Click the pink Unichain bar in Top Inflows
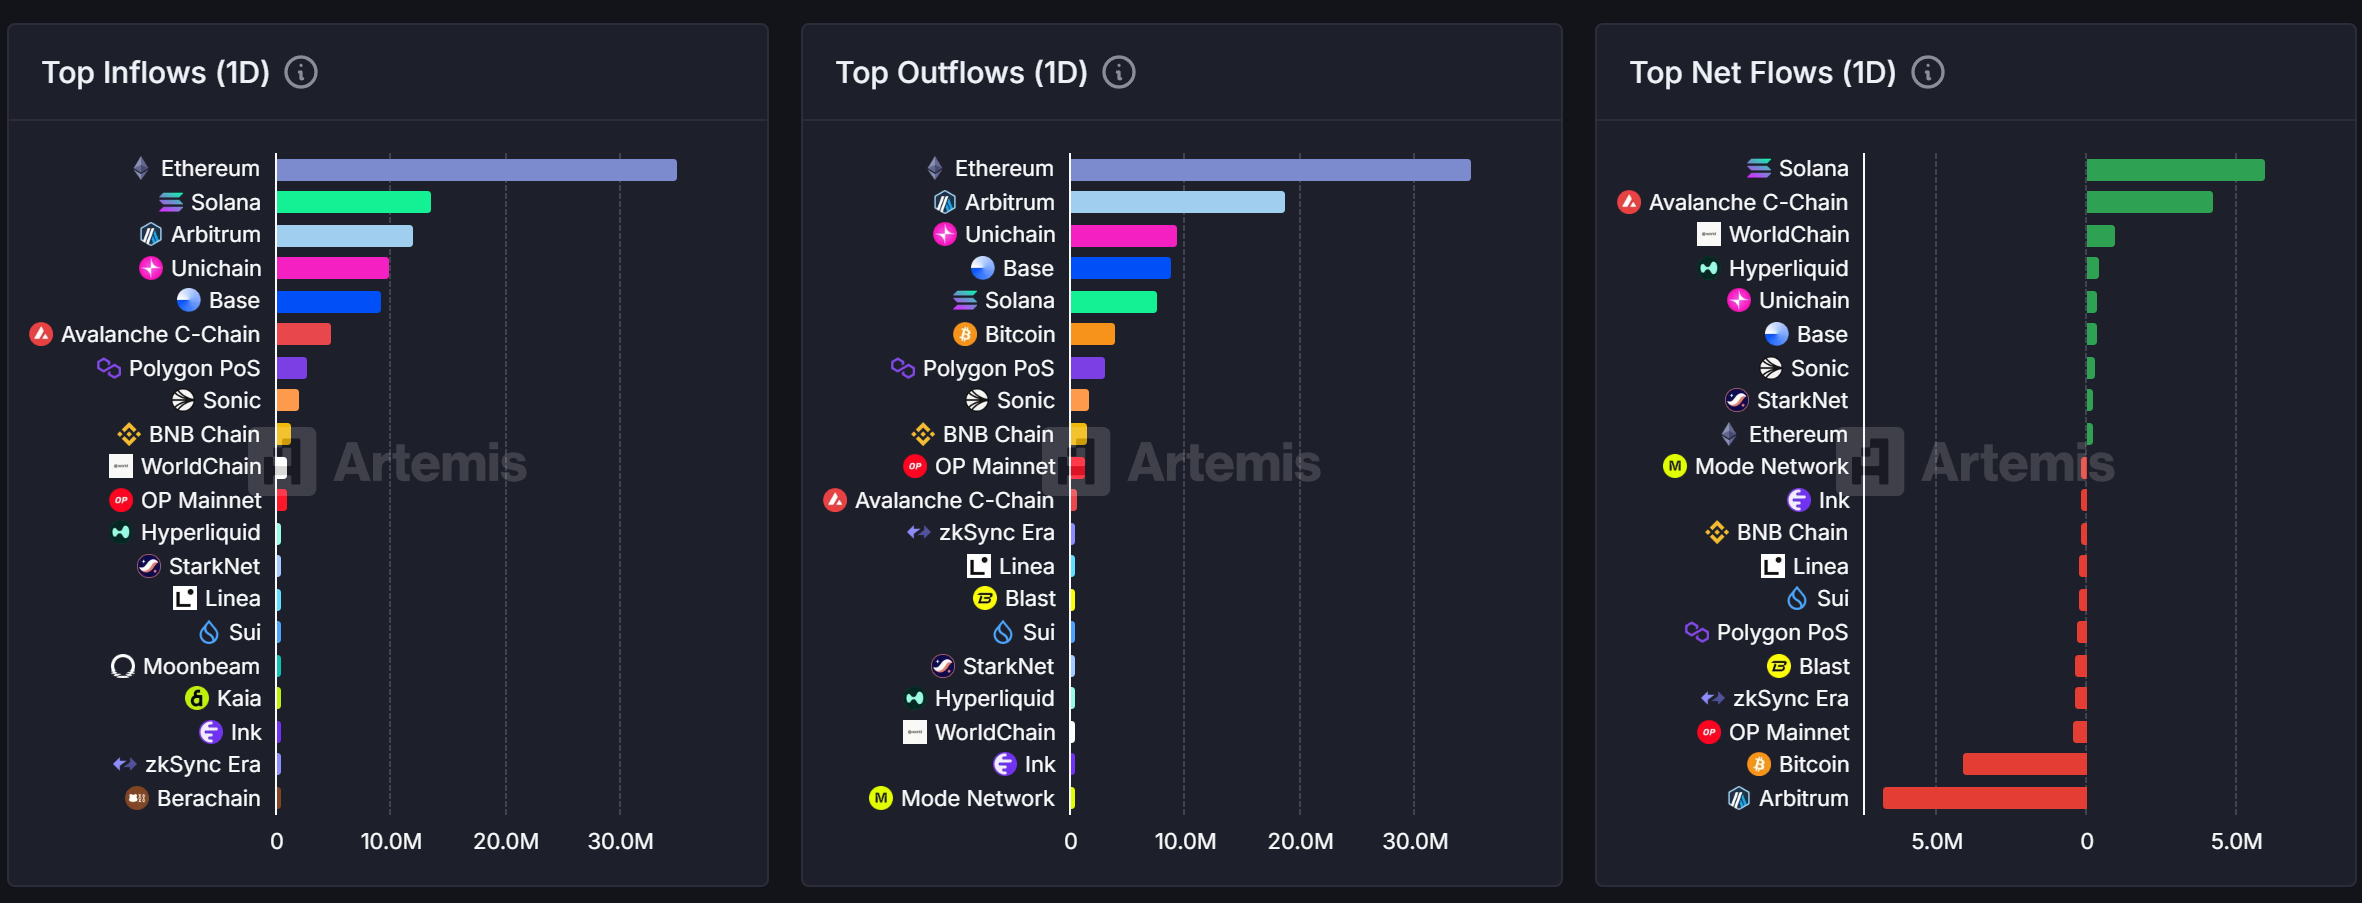This screenshot has height=903, width=2362. [x=333, y=268]
